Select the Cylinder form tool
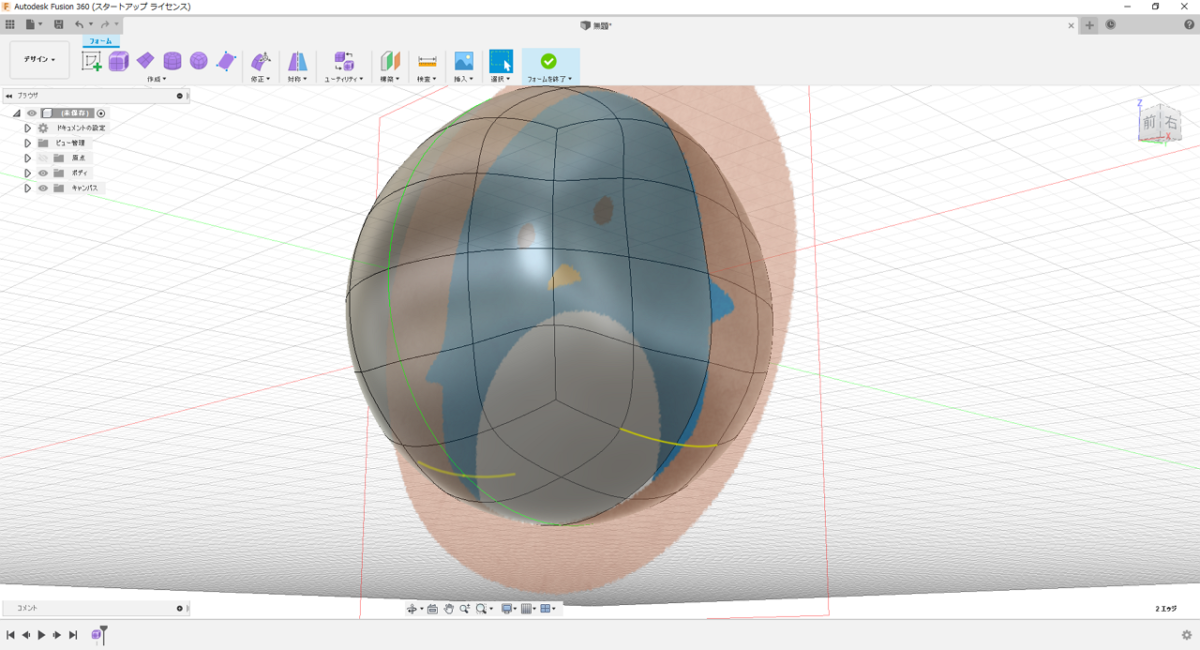This screenshot has height=650, width=1200. [172, 61]
